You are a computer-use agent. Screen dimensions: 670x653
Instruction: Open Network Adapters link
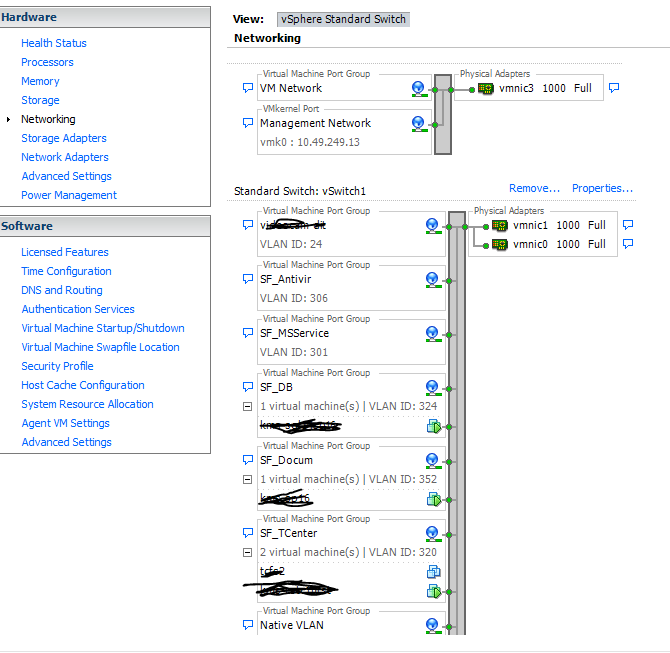point(65,157)
